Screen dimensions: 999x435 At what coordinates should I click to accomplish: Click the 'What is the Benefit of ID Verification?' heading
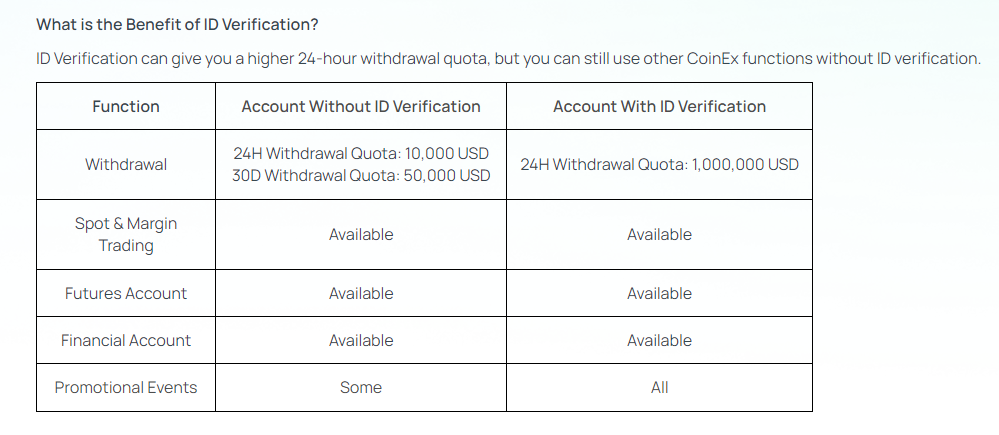177,25
